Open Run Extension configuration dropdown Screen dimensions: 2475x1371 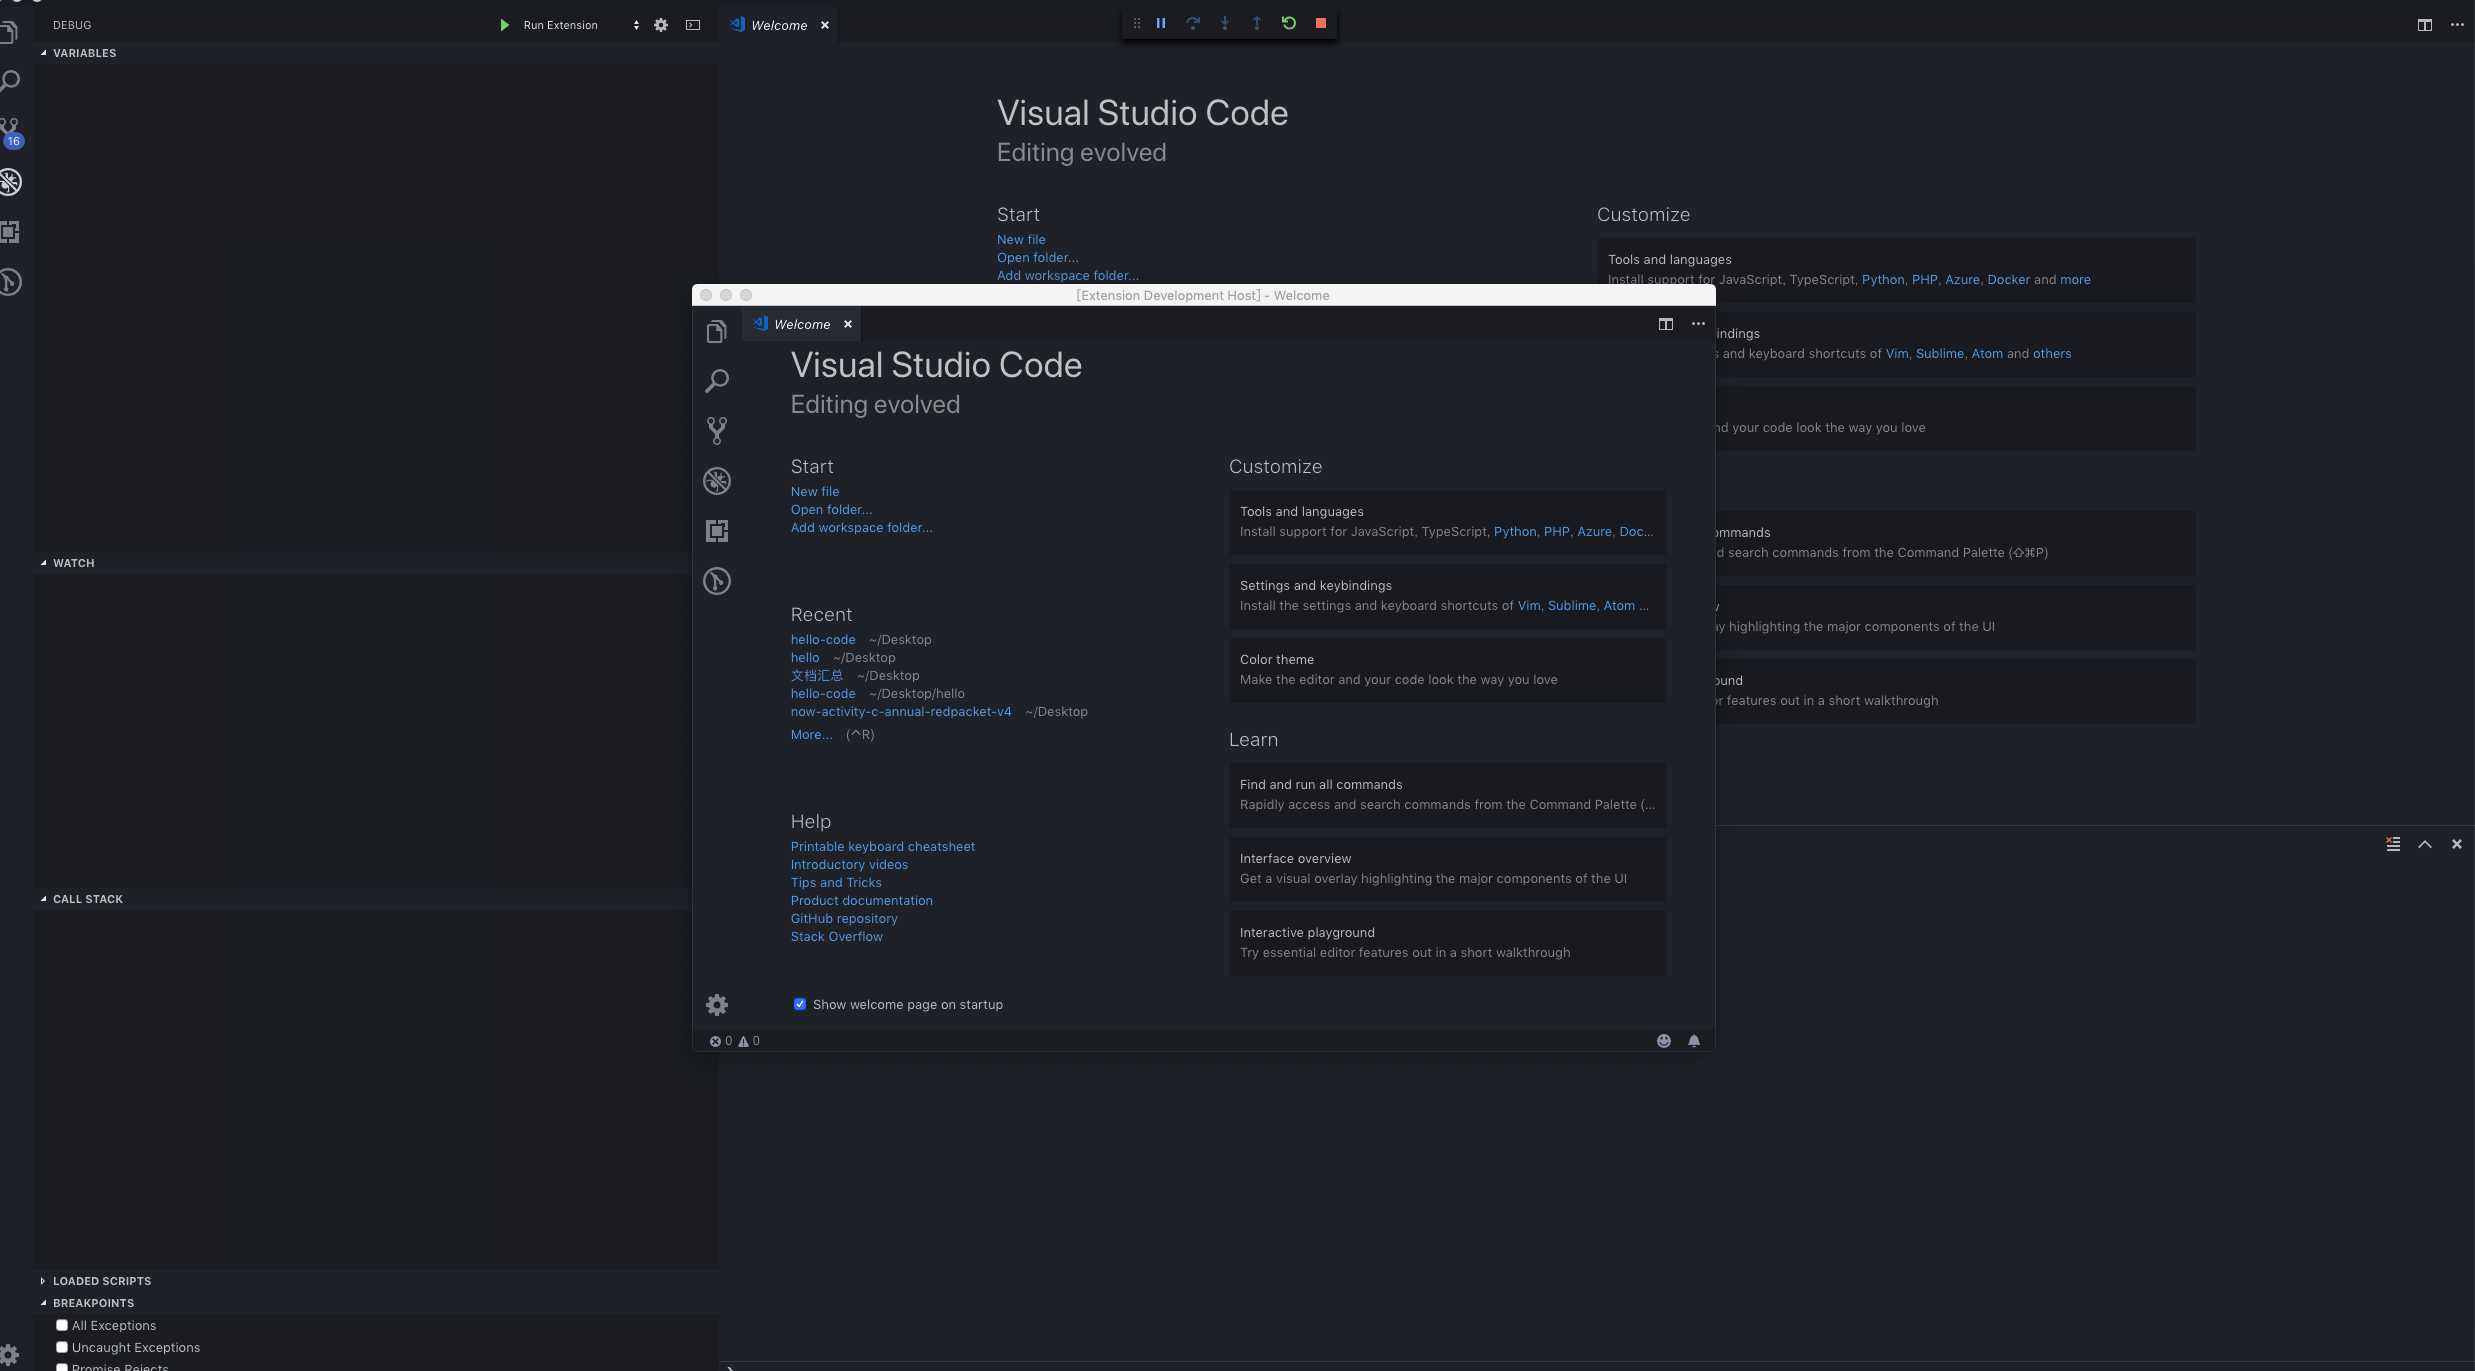point(580,25)
